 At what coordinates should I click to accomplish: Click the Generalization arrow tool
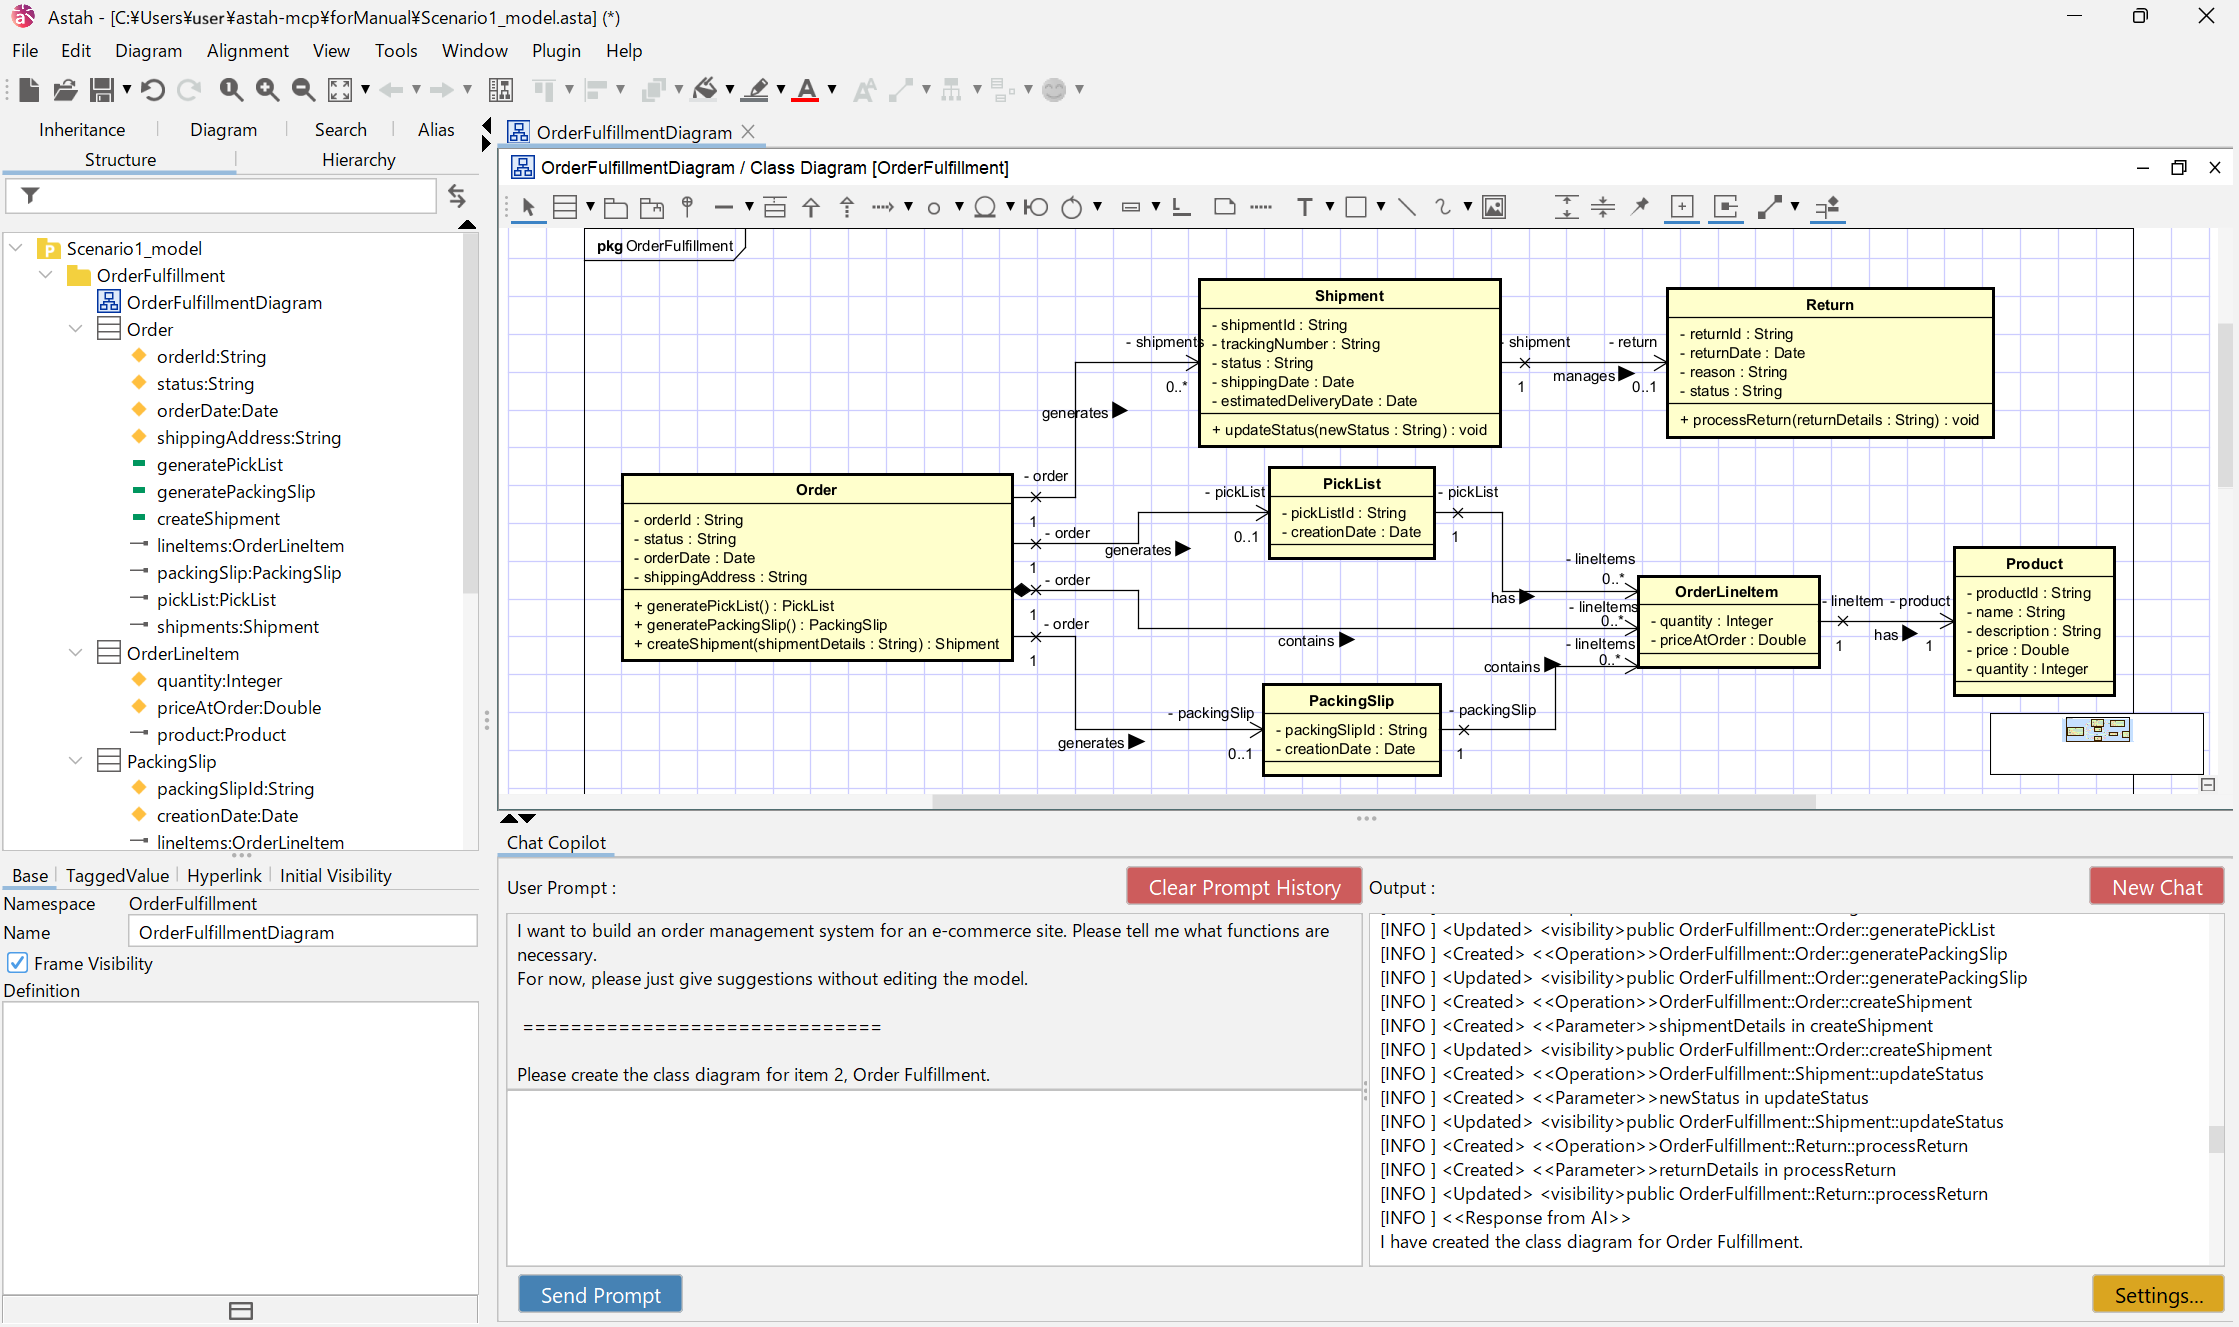pyautogui.click(x=811, y=207)
